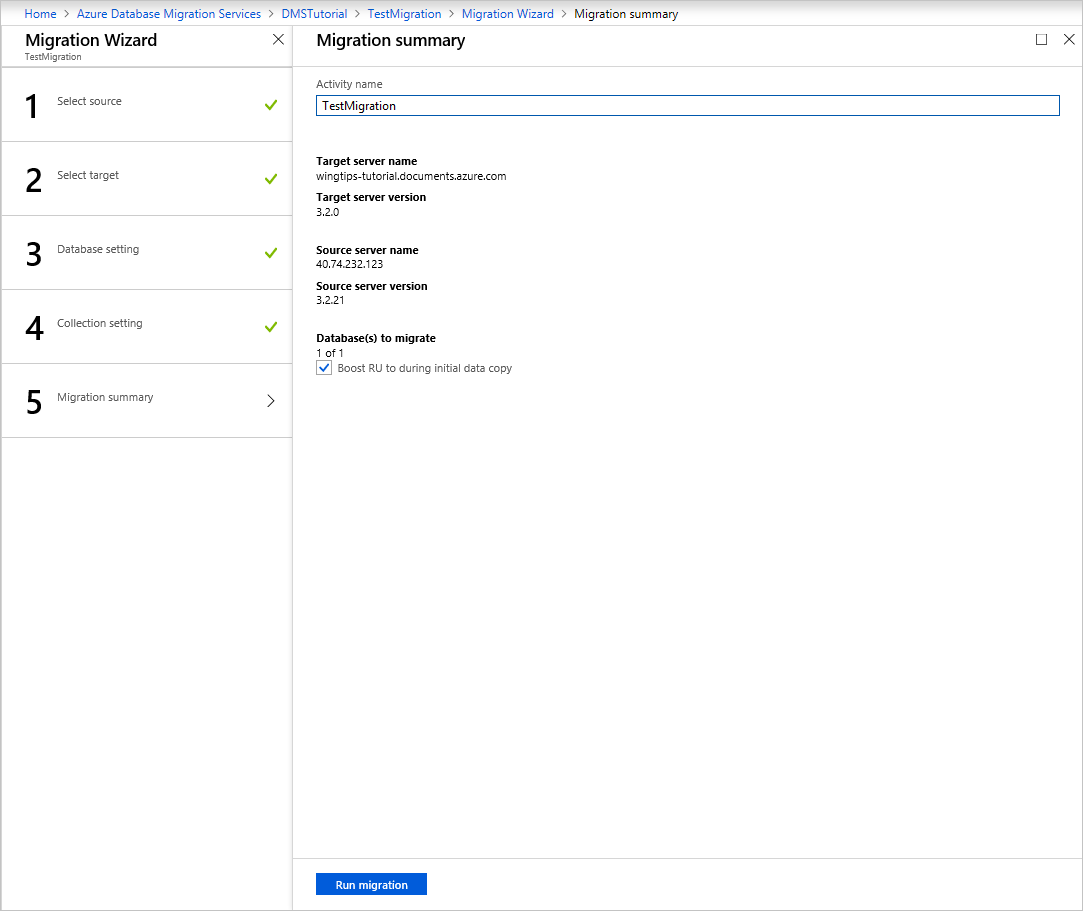The width and height of the screenshot is (1083, 911).
Task: Open DMSTutorial breadcrumb link
Action: [x=314, y=14]
